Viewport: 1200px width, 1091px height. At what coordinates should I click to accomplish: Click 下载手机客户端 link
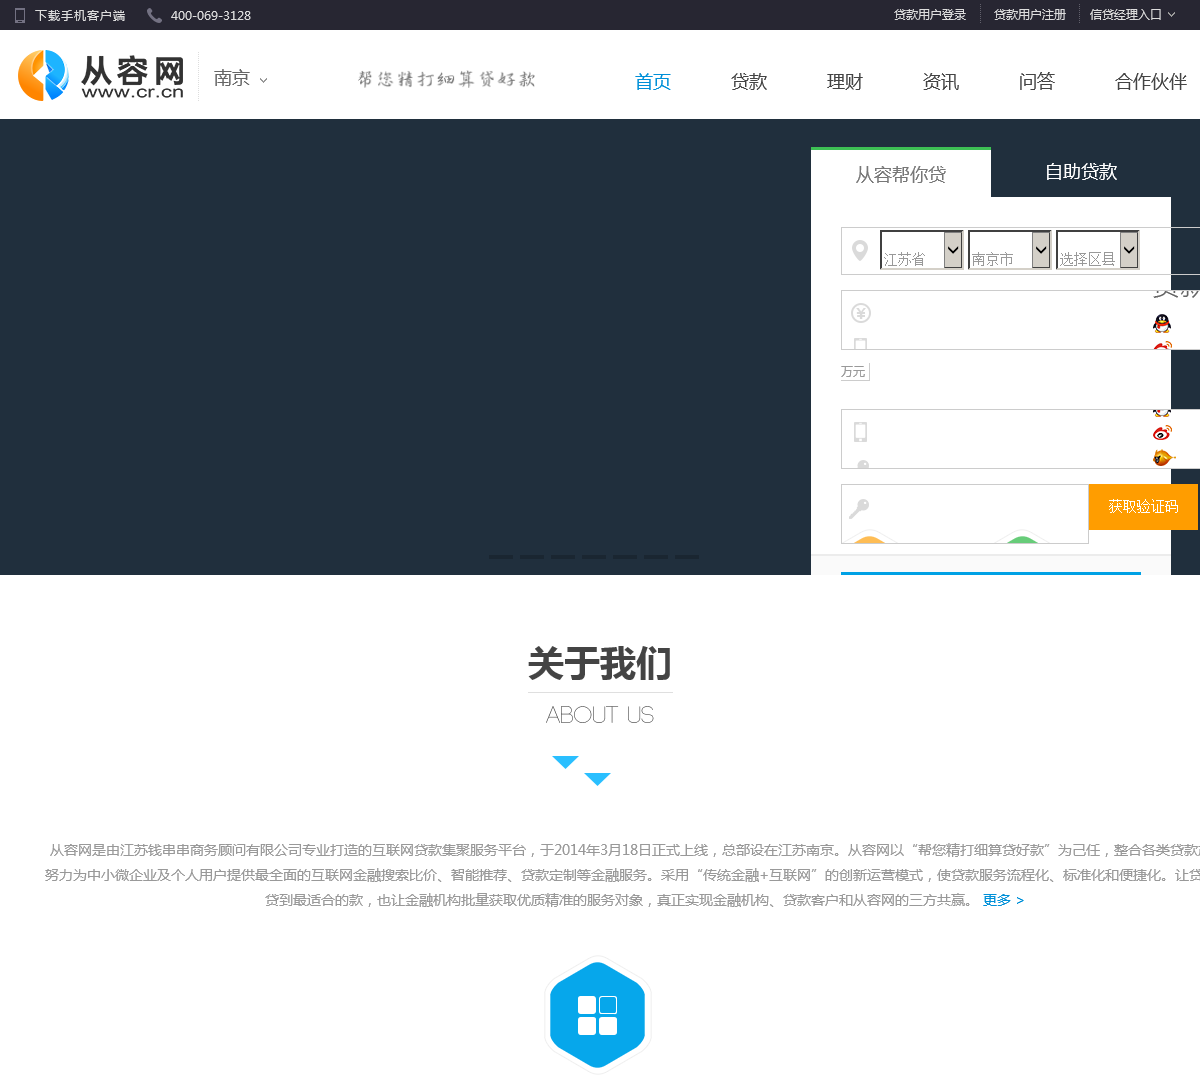pos(80,15)
